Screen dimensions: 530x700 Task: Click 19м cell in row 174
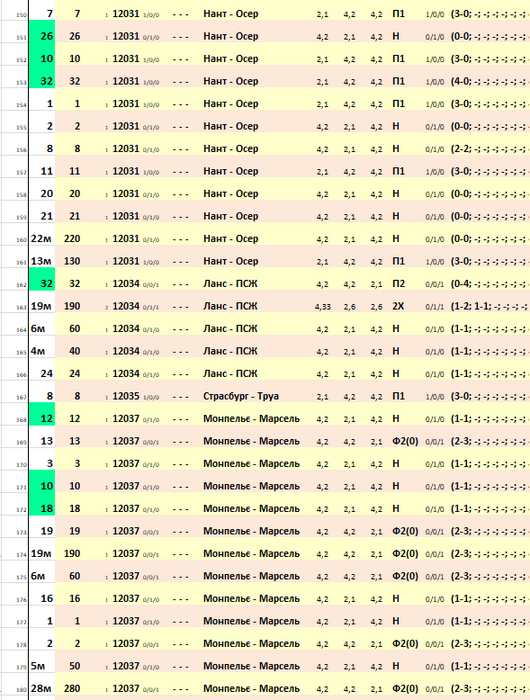(41, 554)
